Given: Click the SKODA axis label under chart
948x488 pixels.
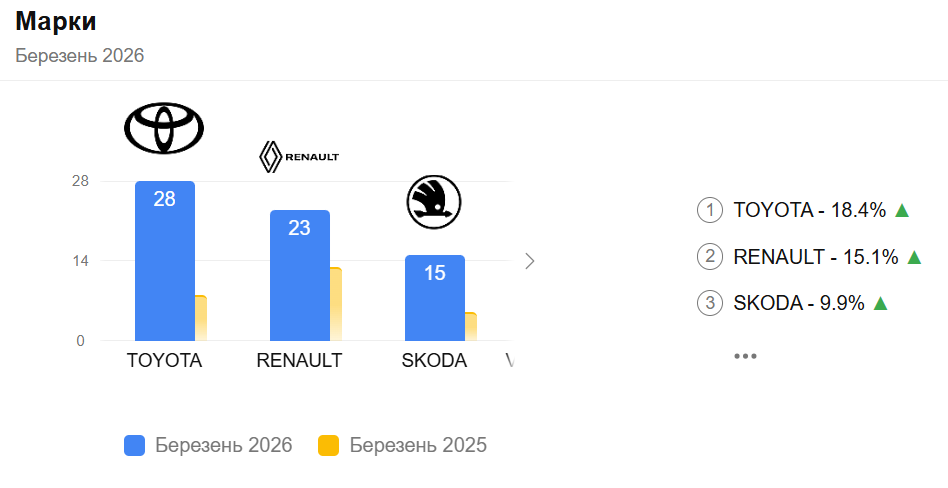Looking at the screenshot, I should pos(434,361).
